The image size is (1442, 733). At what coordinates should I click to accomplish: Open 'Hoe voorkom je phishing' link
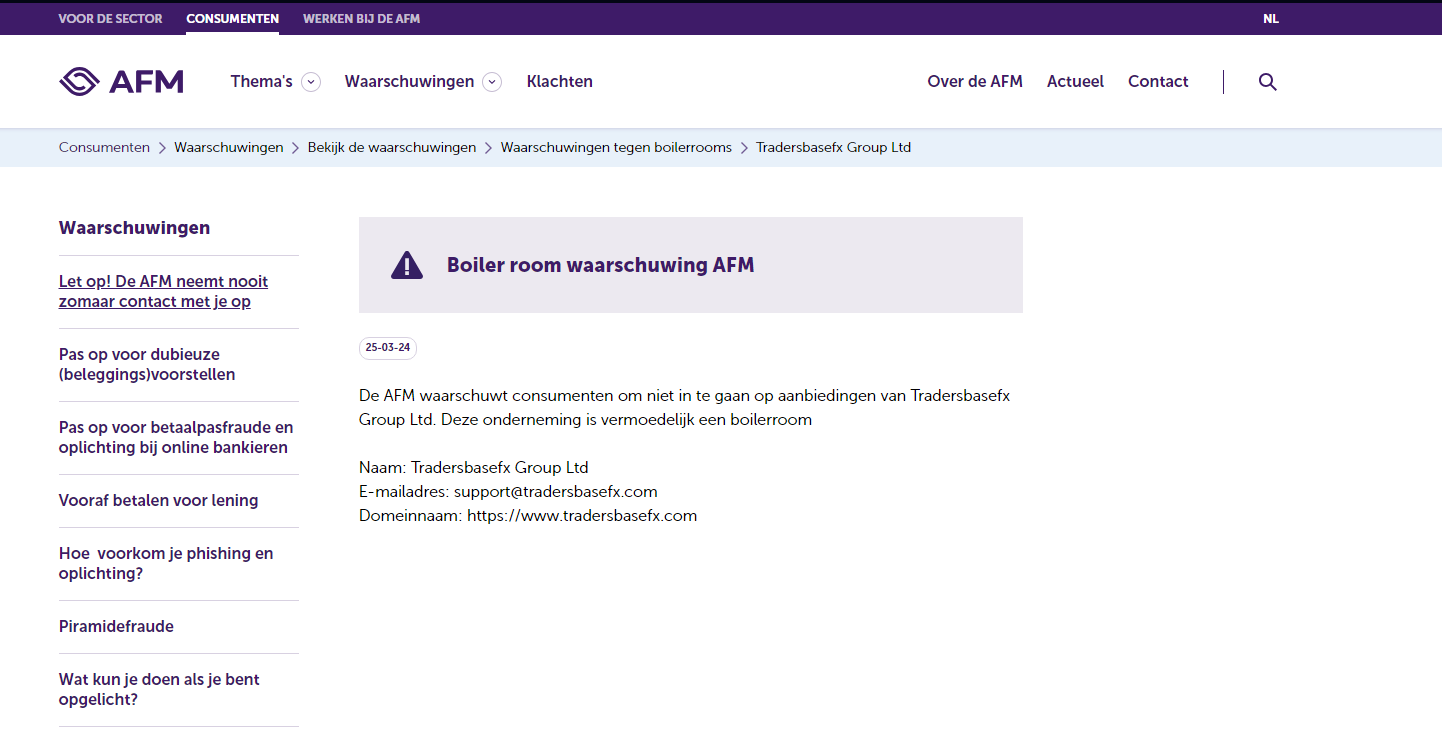(166, 563)
